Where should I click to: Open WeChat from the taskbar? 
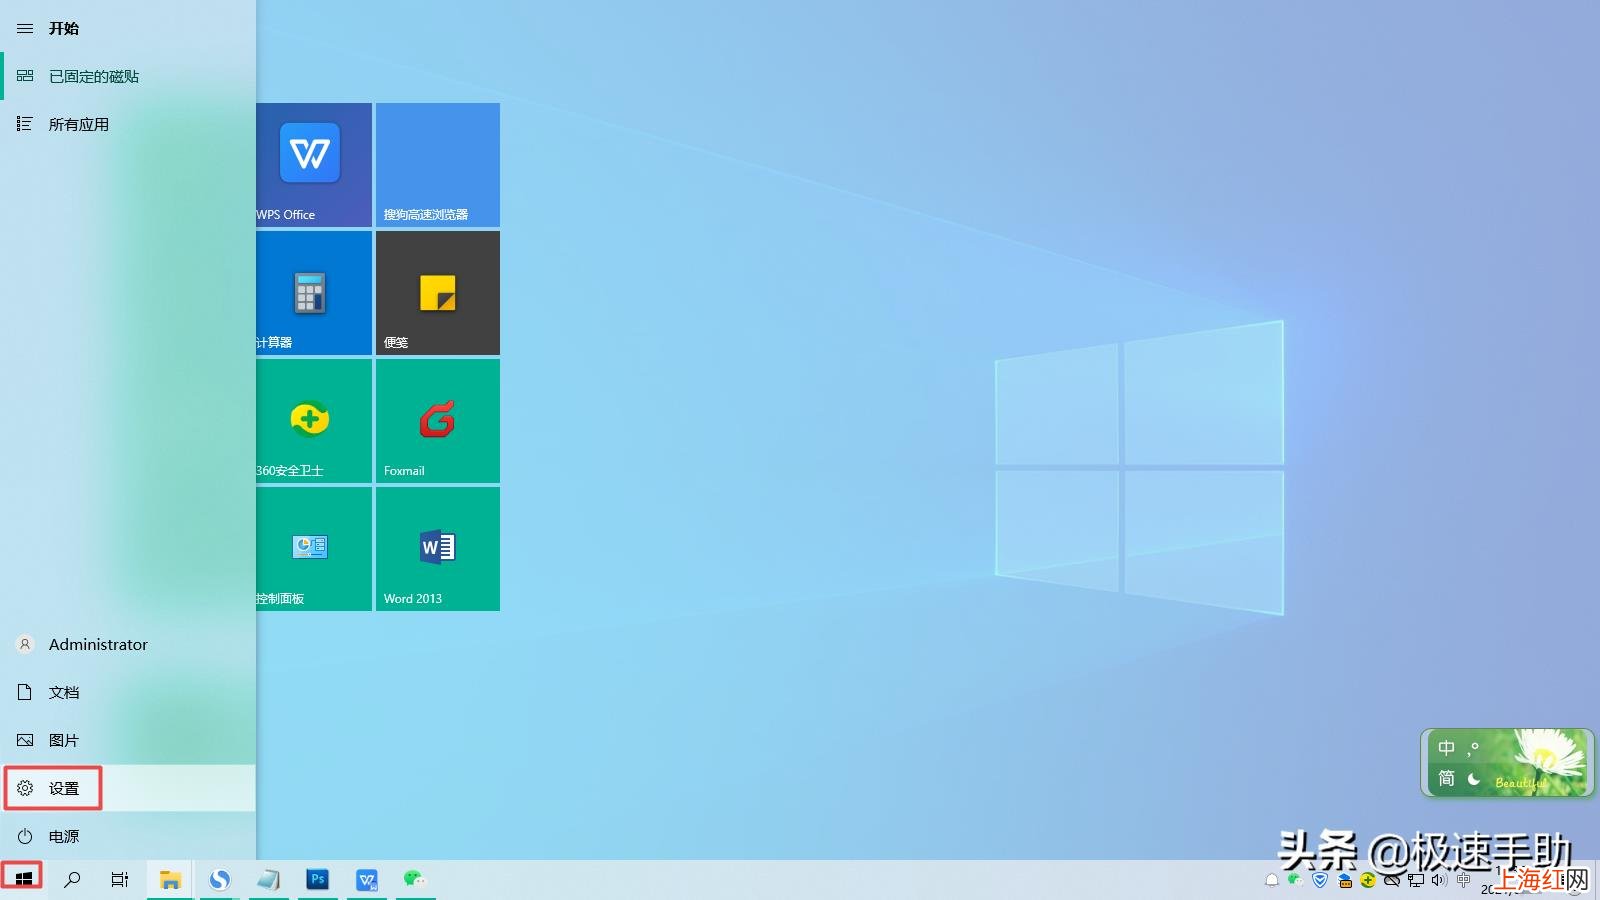pyautogui.click(x=415, y=880)
